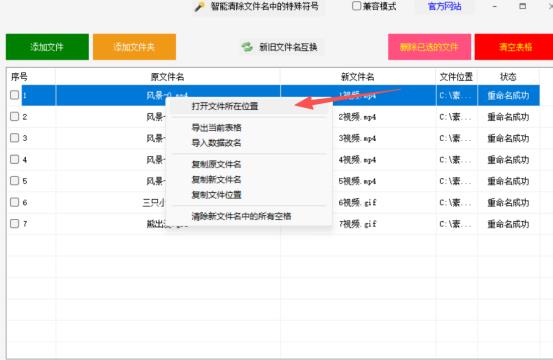Tick the checkbox for row 4
Screen dimensions: 553x360
14,159
